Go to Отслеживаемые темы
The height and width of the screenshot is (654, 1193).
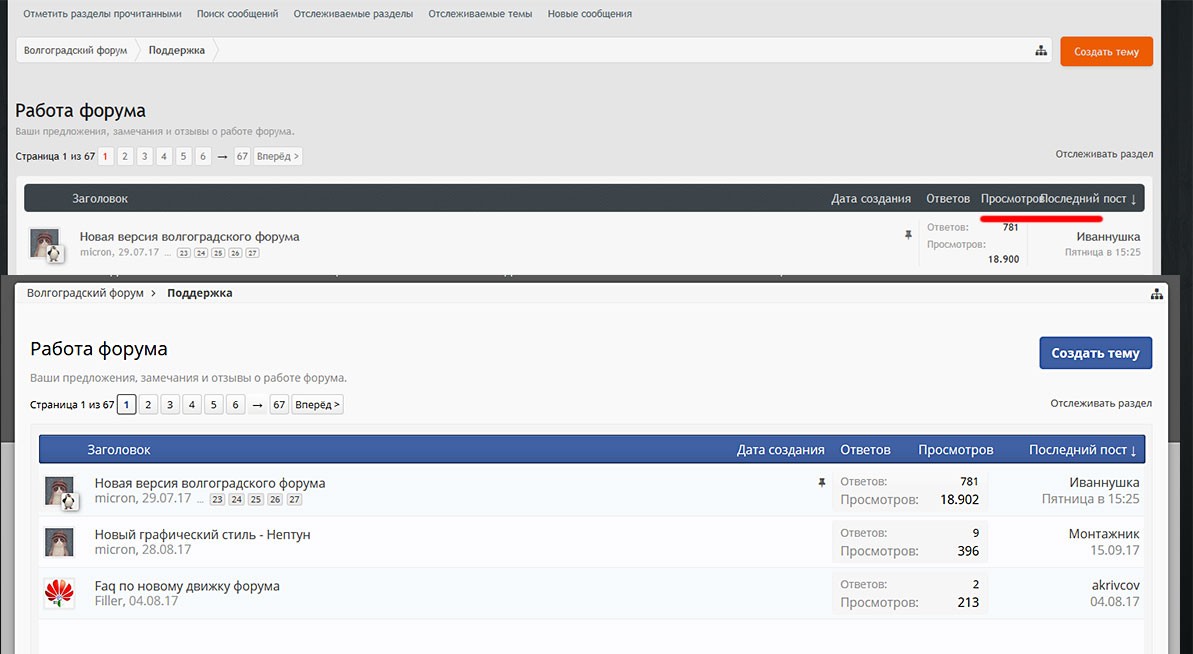[480, 14]
